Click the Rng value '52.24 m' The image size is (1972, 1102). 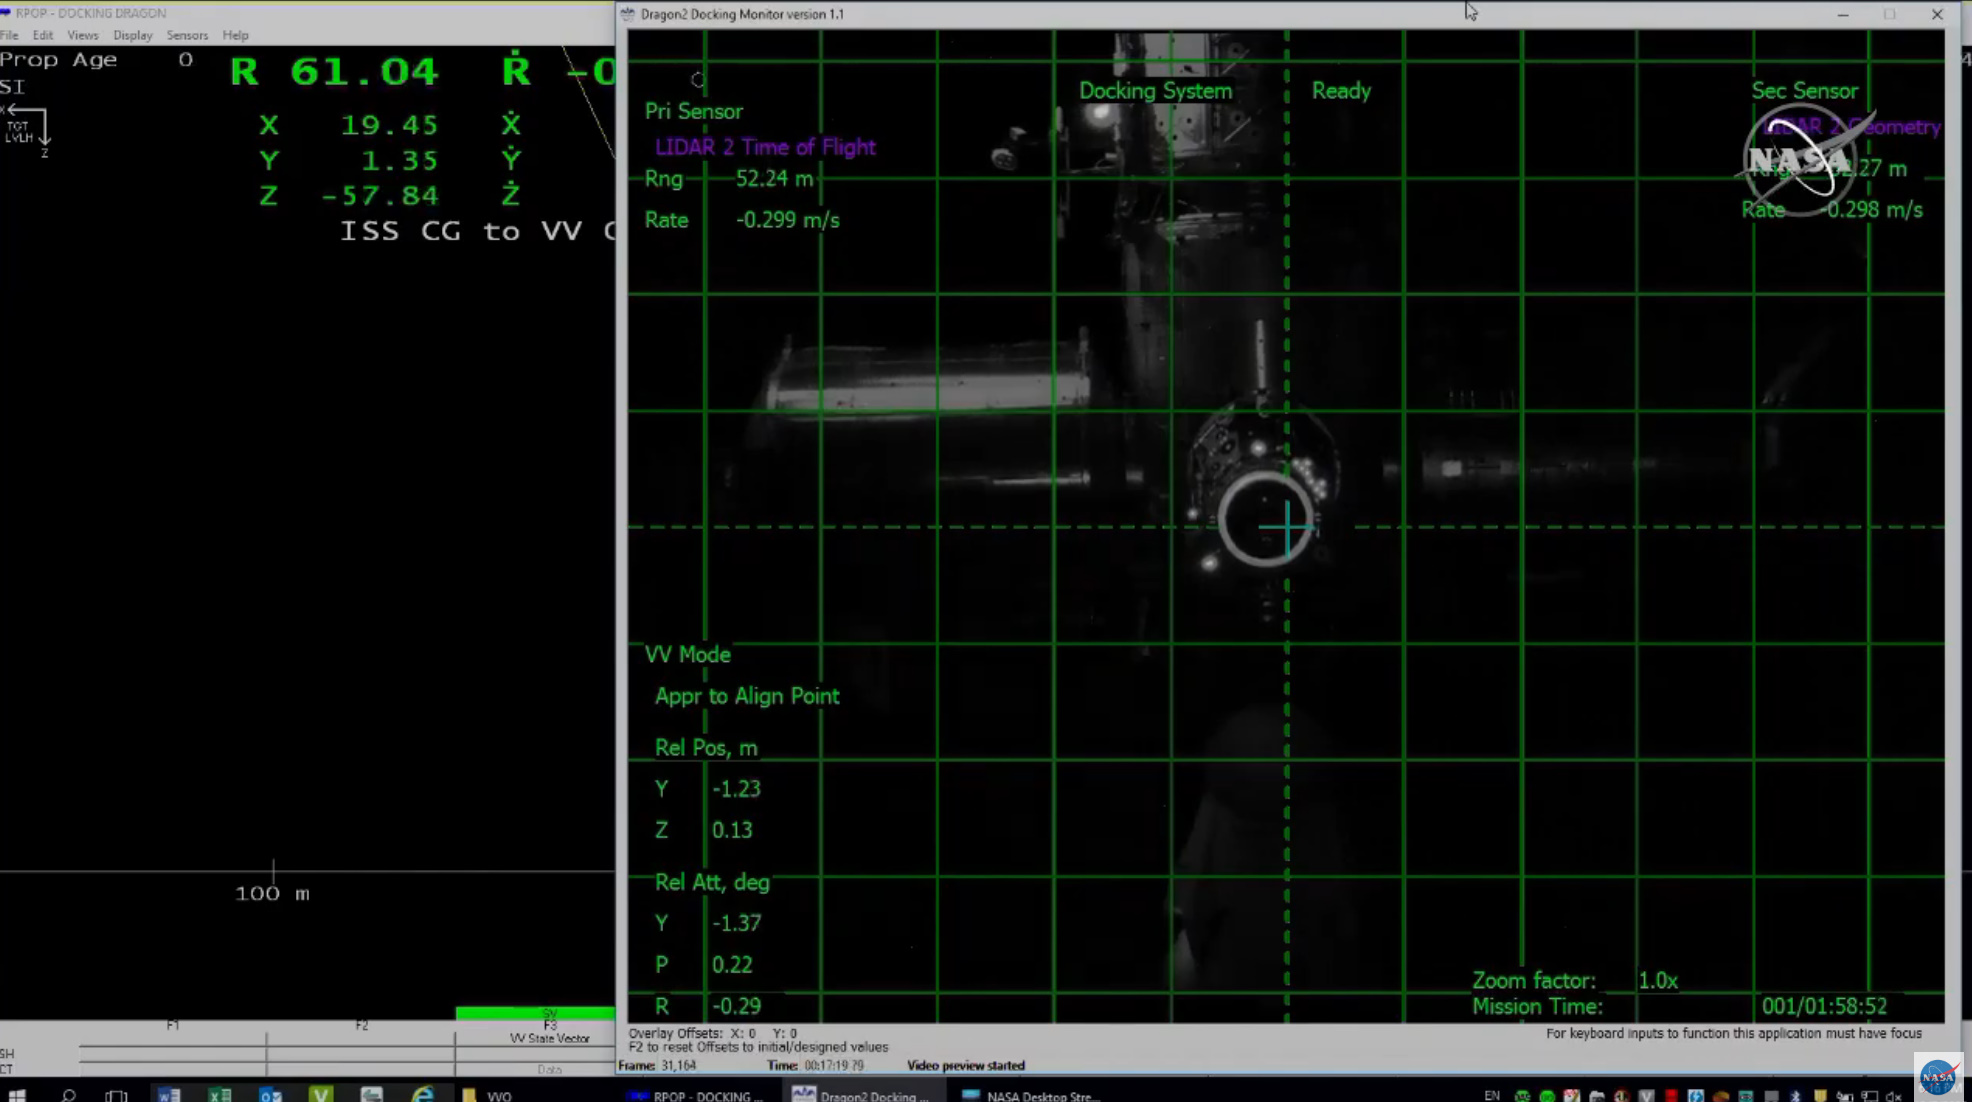[774, 179]
